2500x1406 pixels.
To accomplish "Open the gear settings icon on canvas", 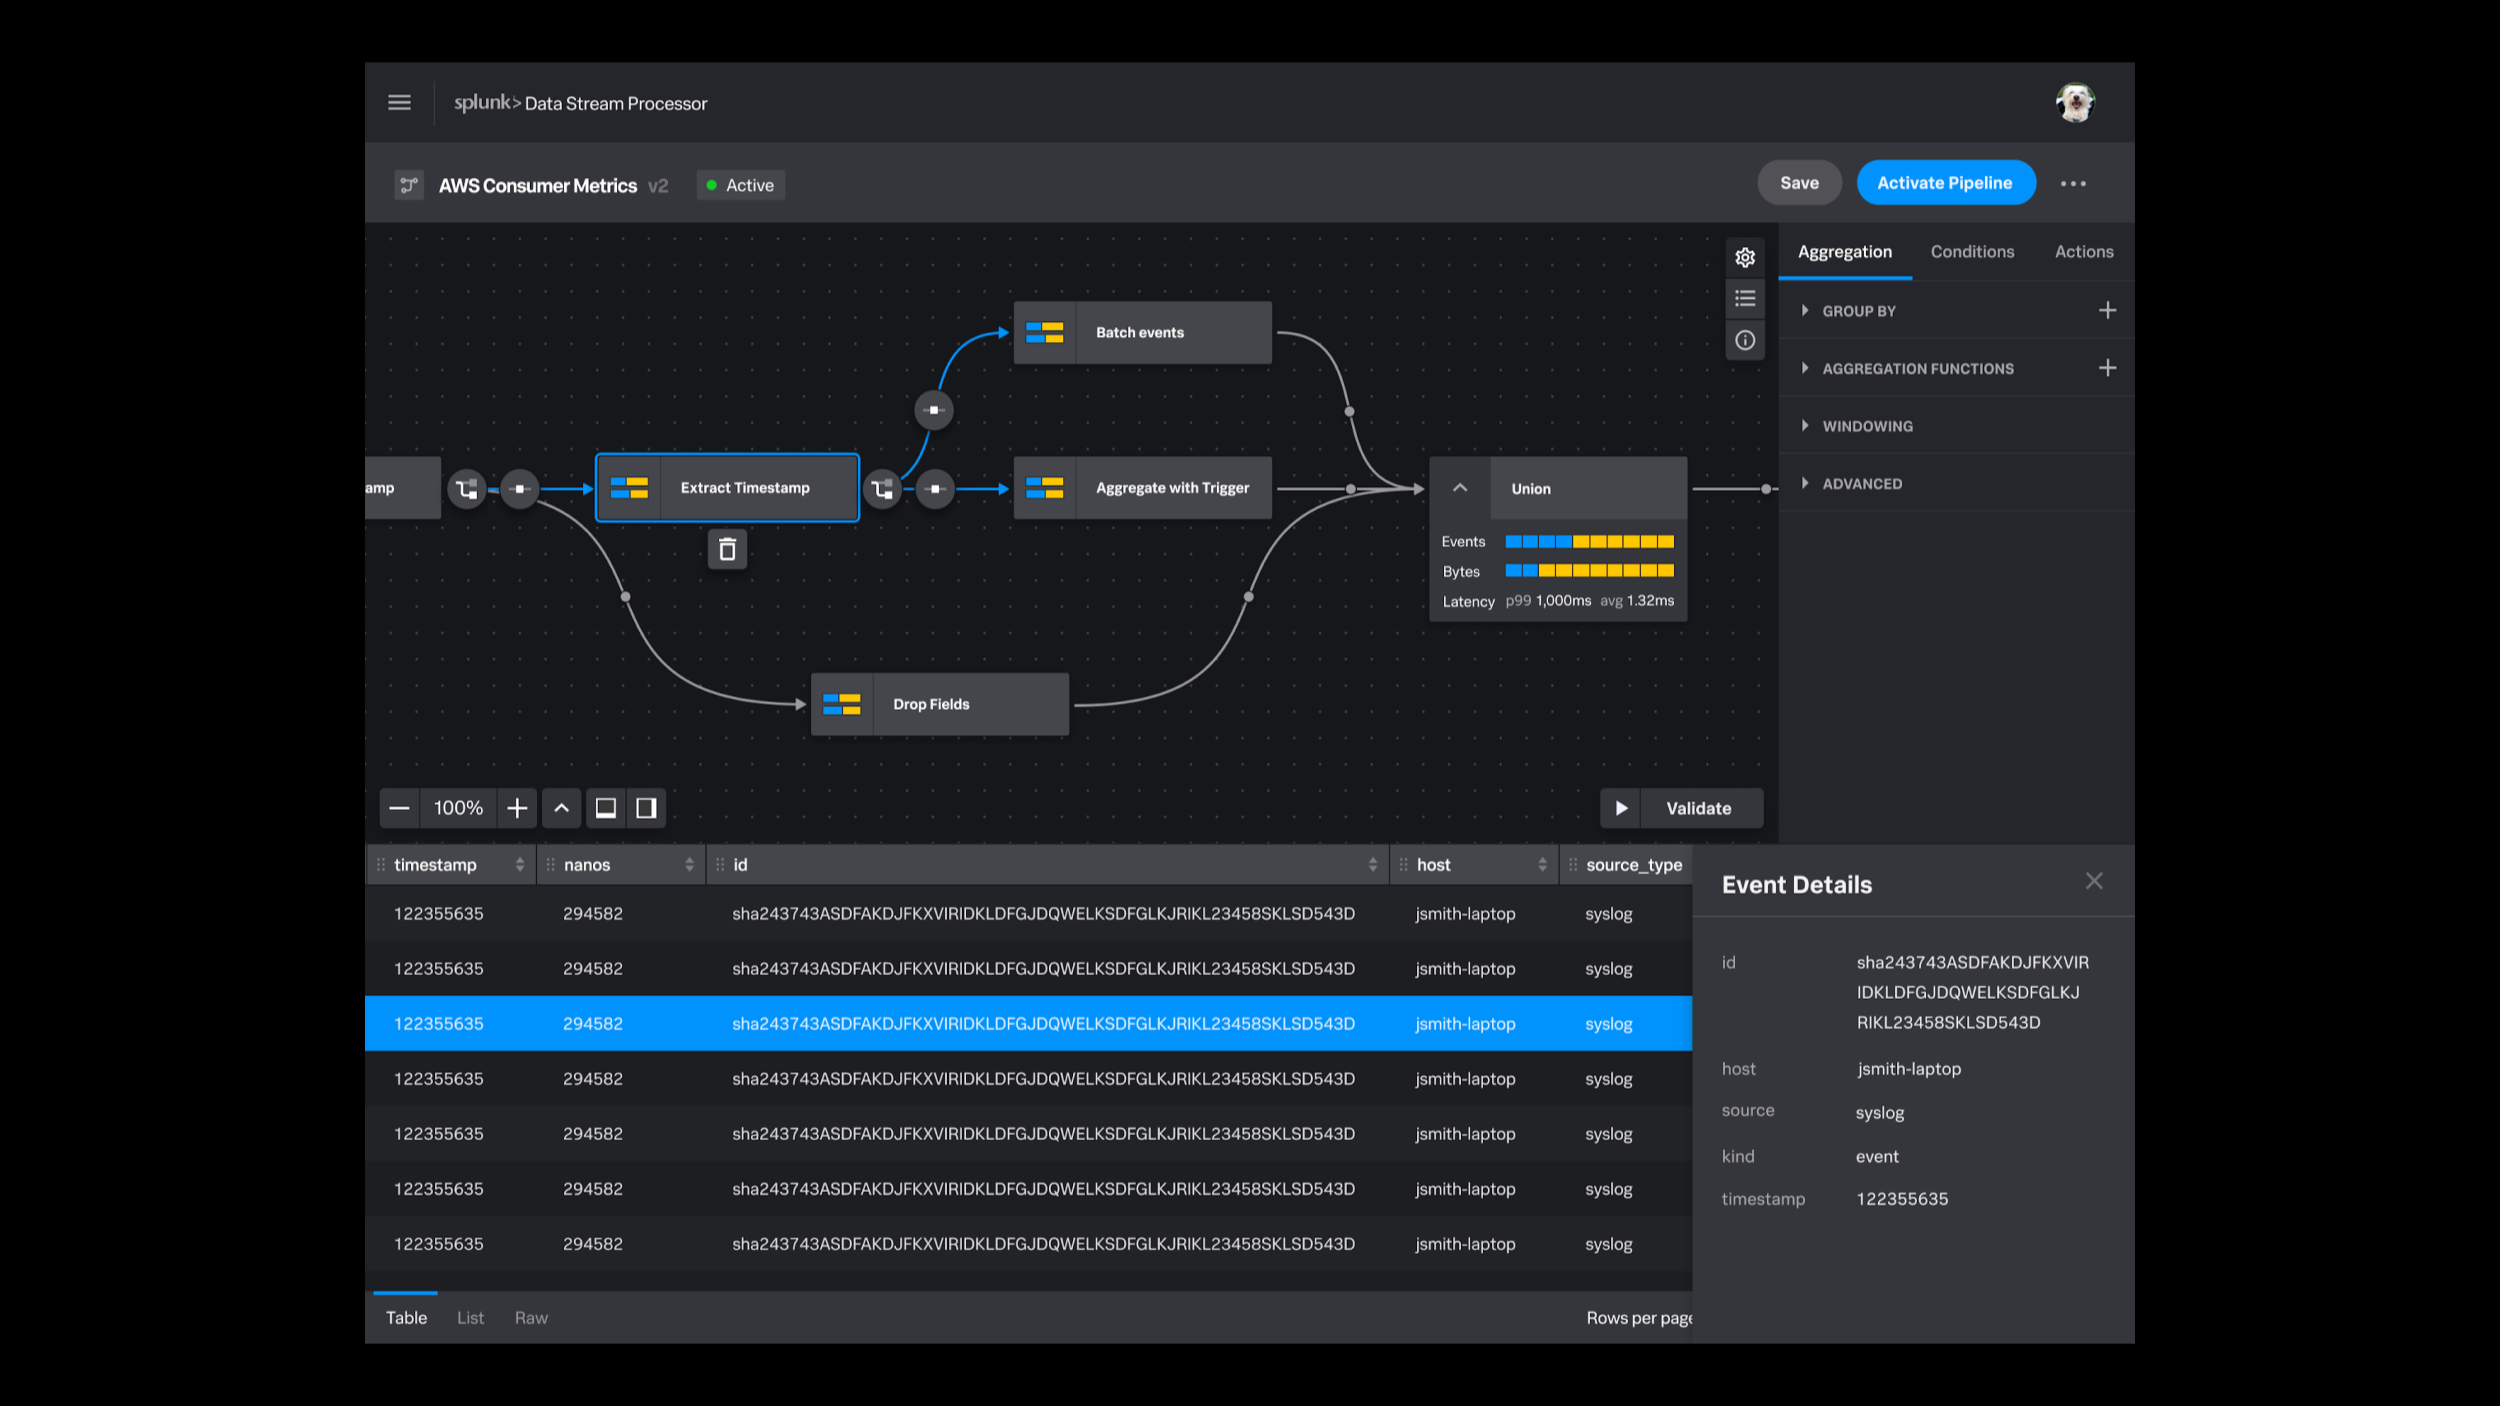I will 1745,257.
